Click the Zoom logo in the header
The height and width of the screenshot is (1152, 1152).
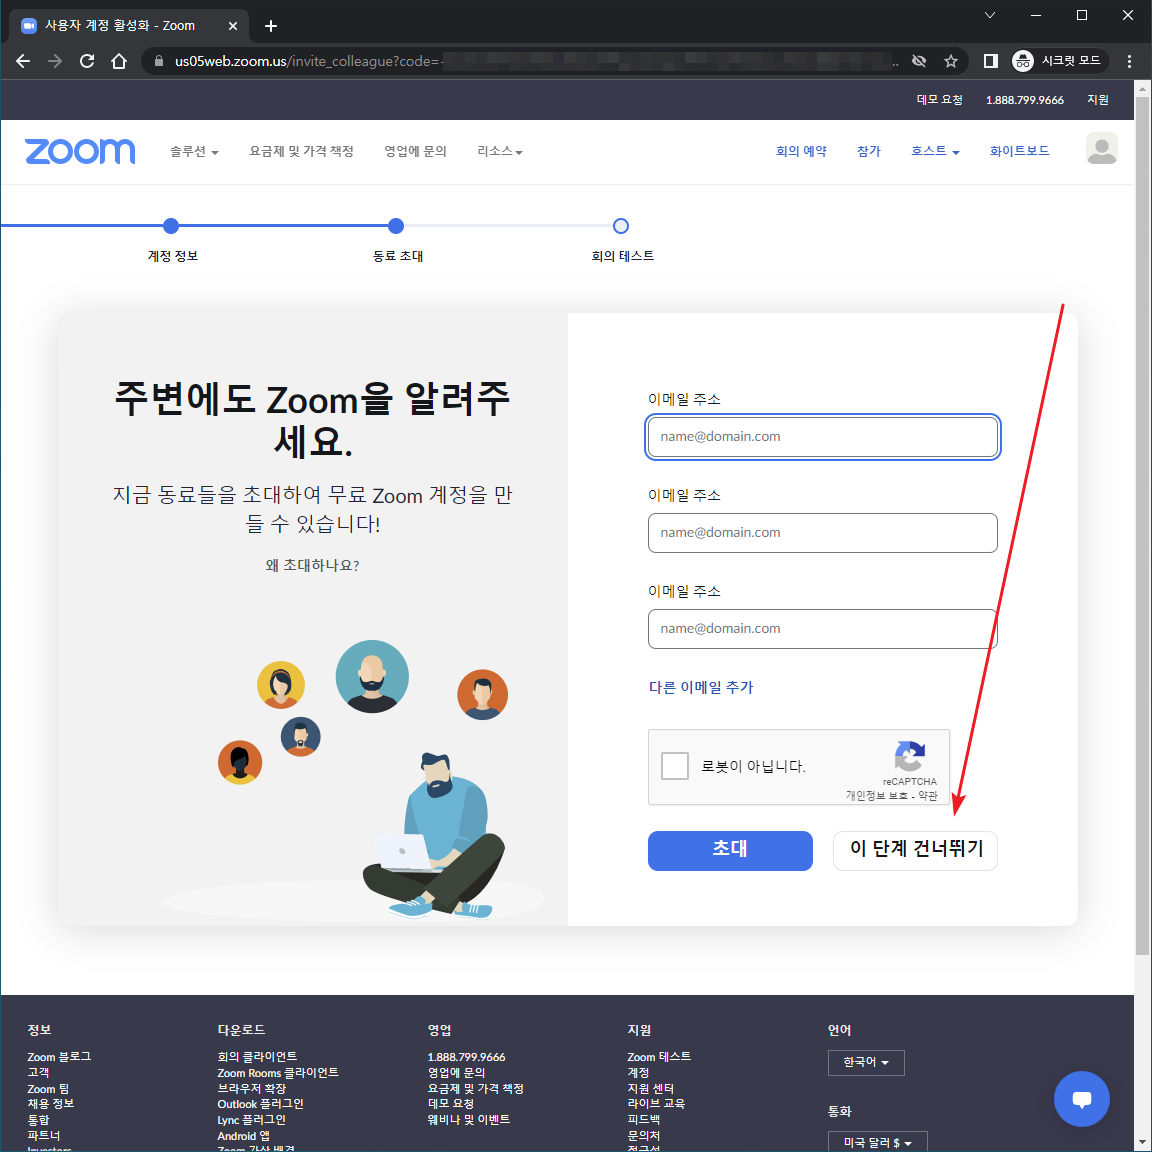click(80, 151)
